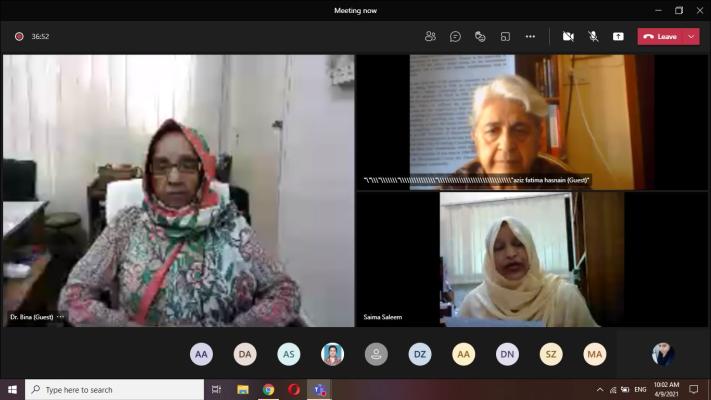Viewport: 711px width, 400px height.
Task: Open File Explorer from taskbar
Action: tap(242, 389)
